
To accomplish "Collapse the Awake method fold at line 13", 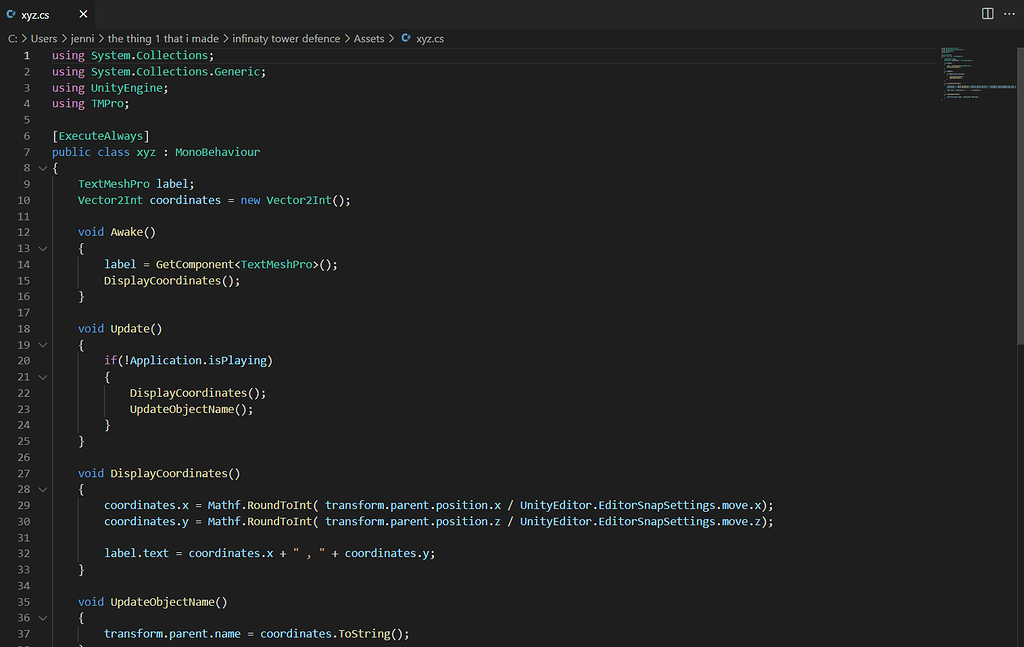I will click(42, 249).
